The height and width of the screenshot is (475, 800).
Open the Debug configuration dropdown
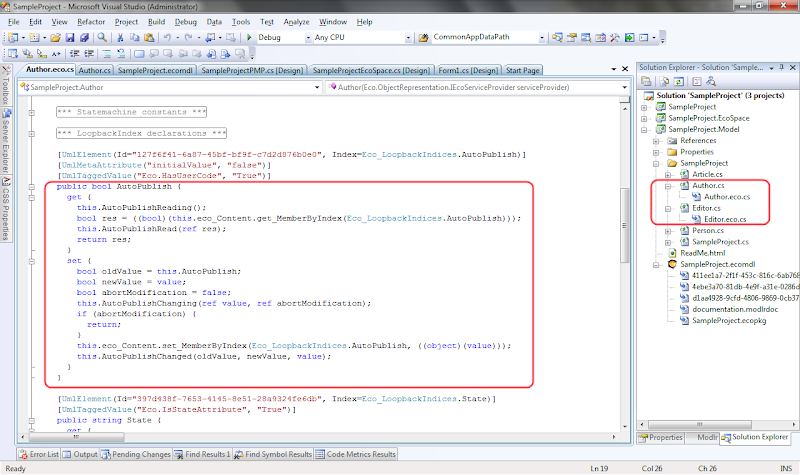[304, 37]
